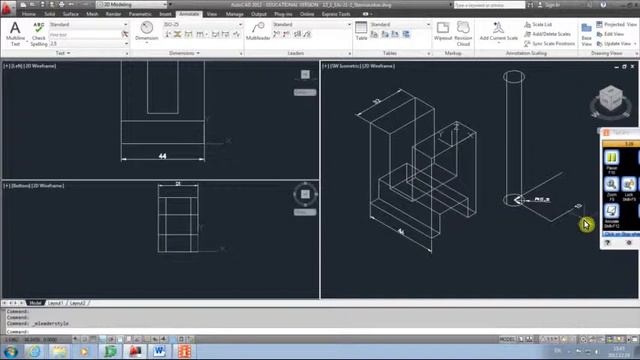Expand the Text panel
The image size is (640, 360).
63,53
